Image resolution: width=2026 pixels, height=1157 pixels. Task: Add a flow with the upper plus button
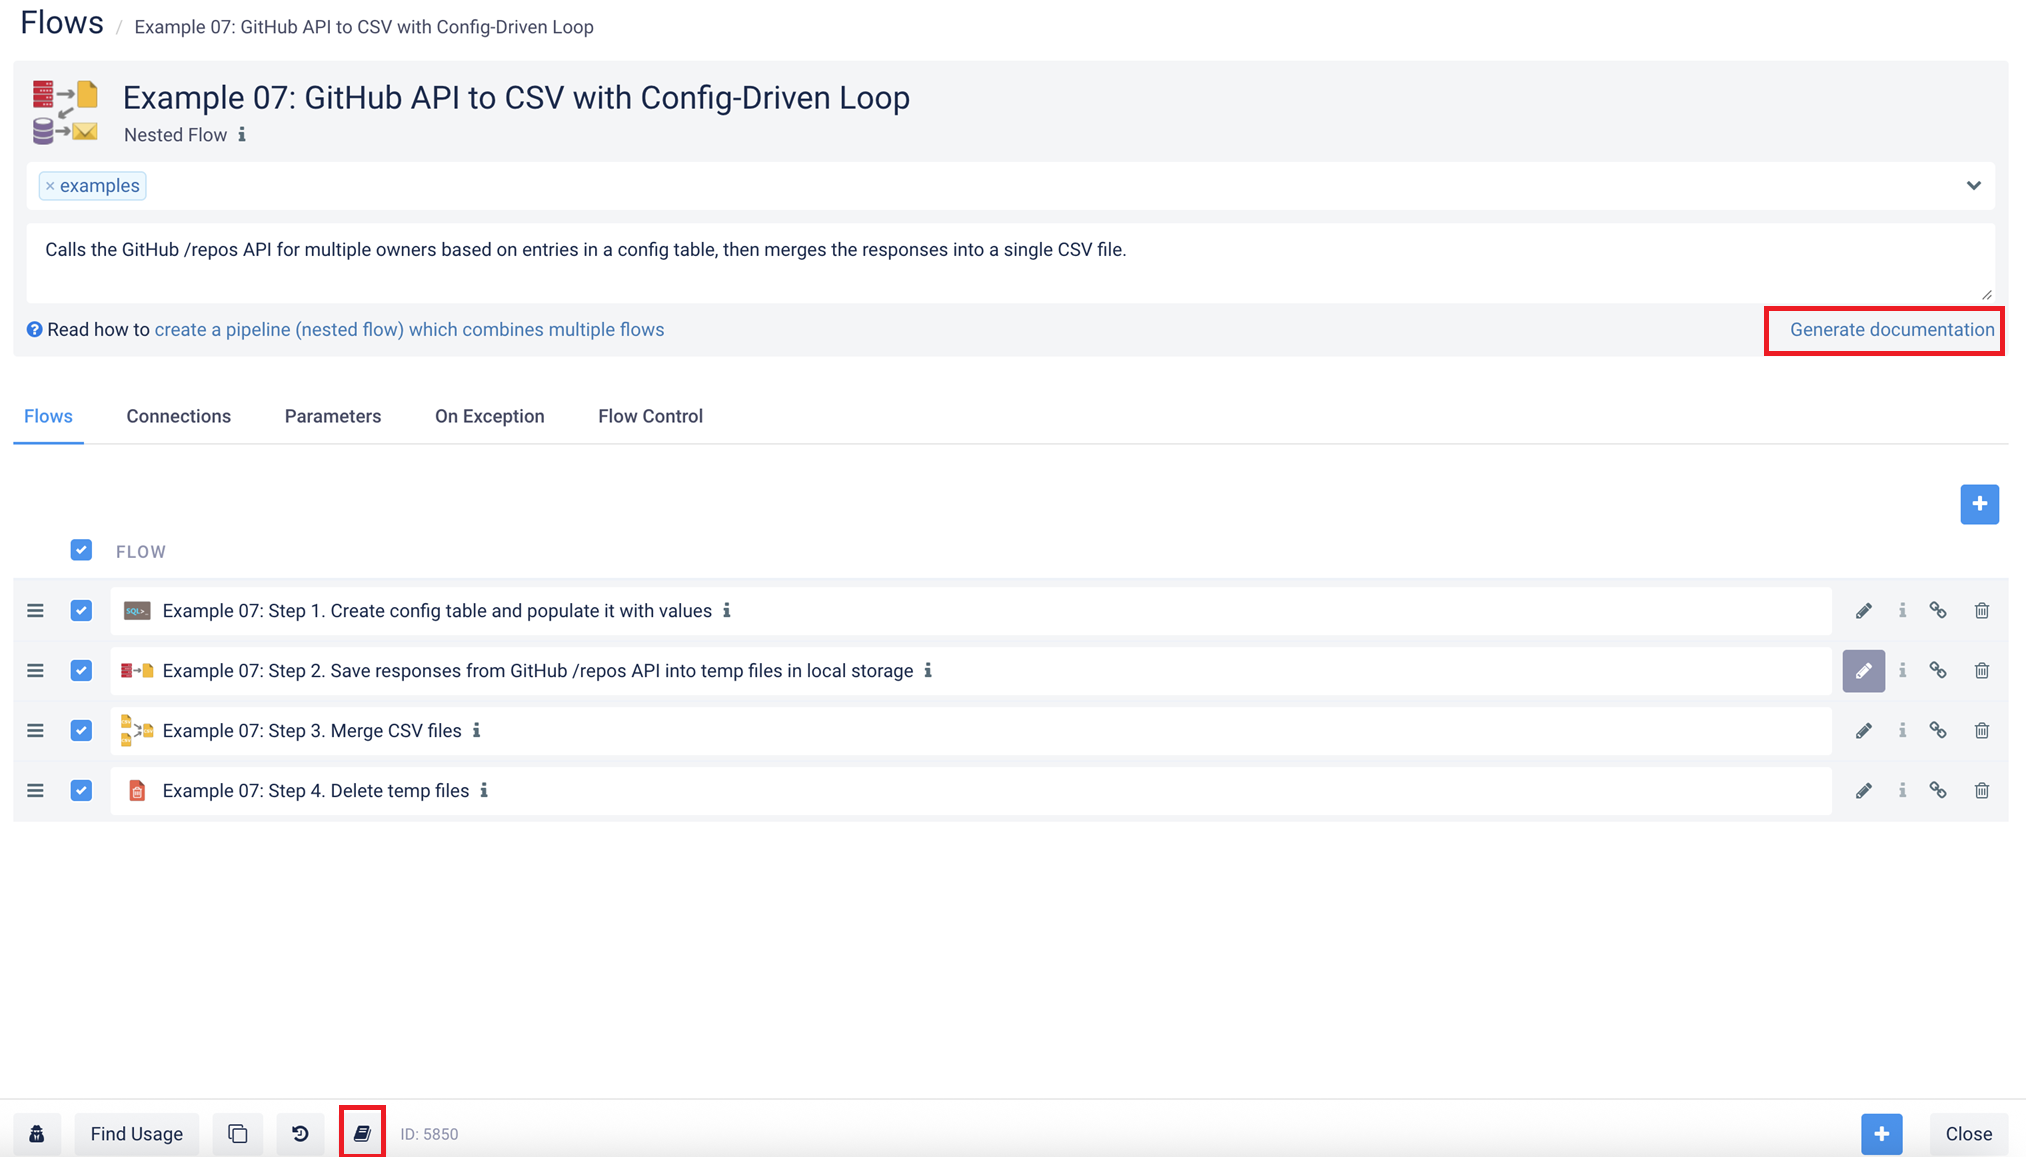tap(1979, 504)
